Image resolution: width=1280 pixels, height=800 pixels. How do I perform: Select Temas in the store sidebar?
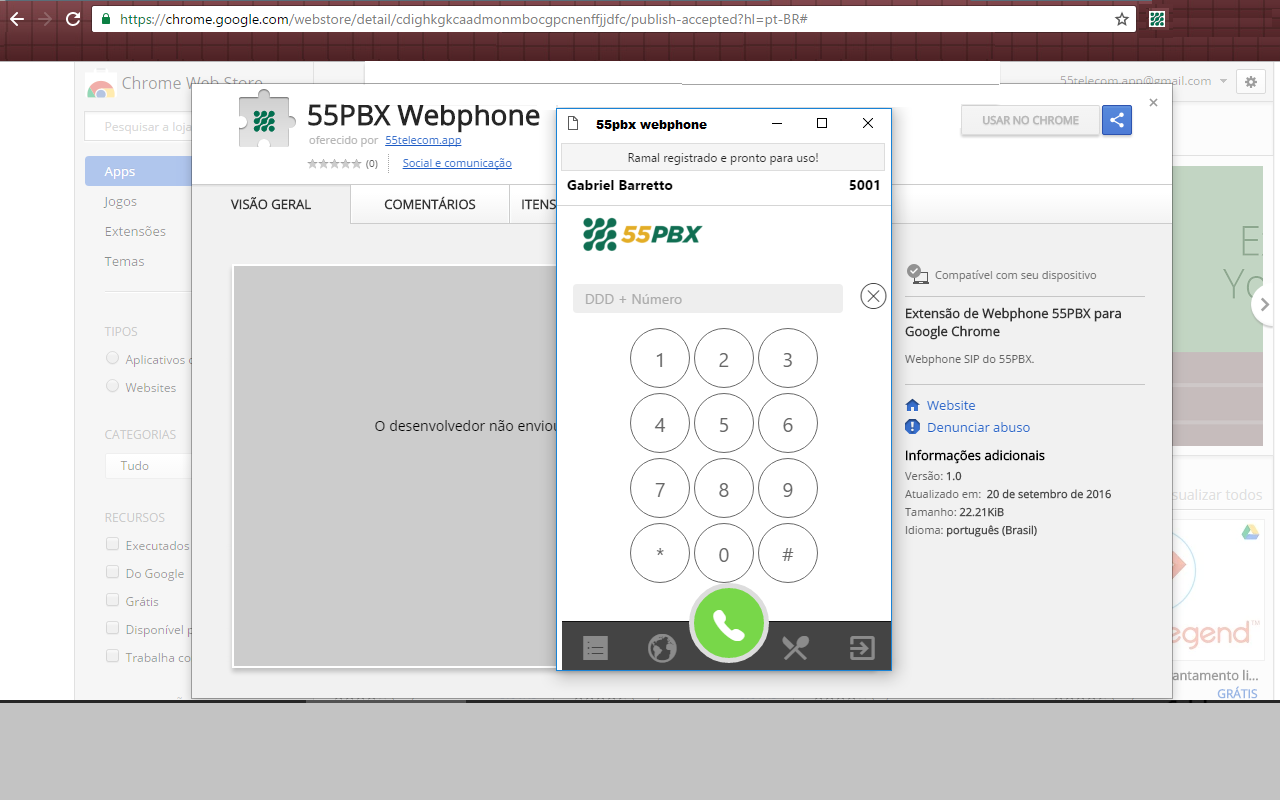[124, 261]
